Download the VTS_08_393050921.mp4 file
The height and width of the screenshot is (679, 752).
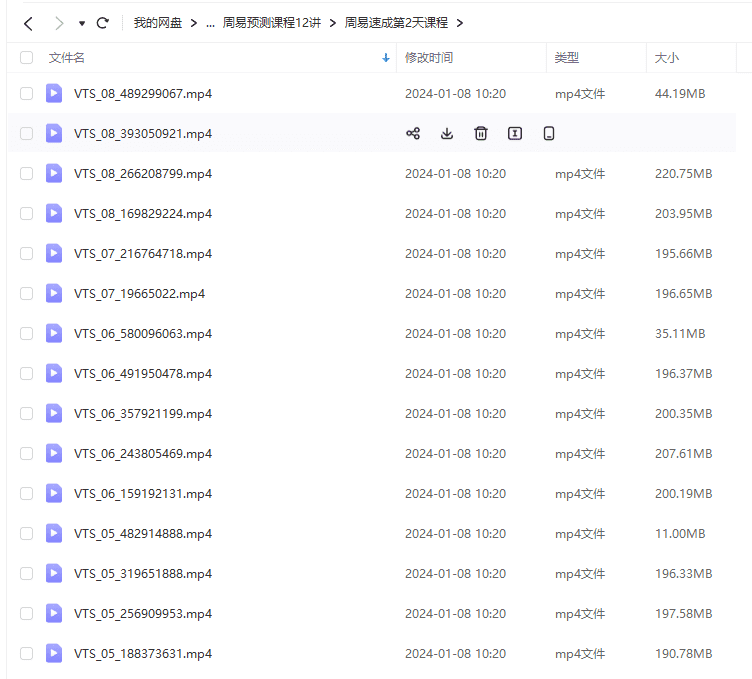pyautogui.click(x=447, y=133)
